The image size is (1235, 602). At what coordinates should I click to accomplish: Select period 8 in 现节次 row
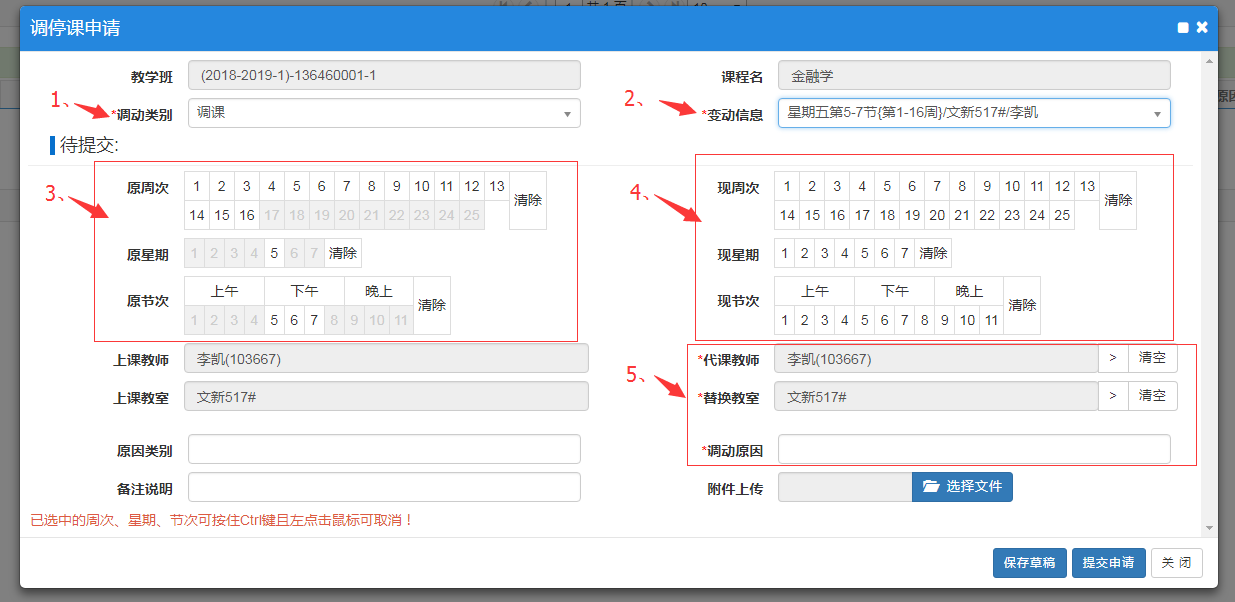coord(925,320)
